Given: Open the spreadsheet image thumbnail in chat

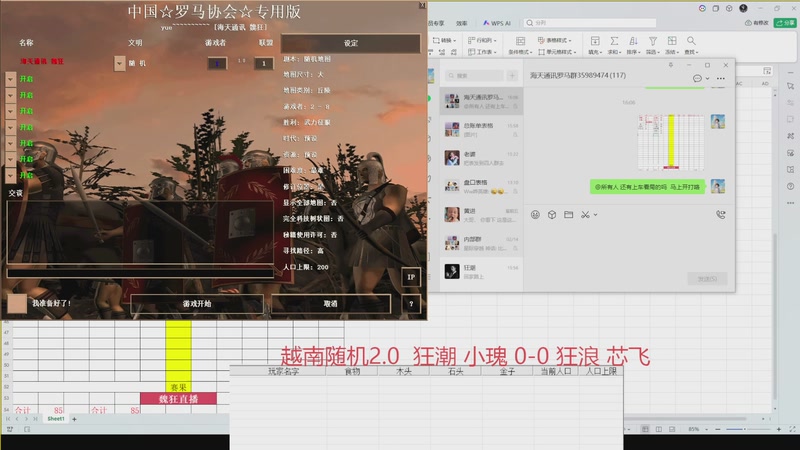Looking at the screenshot, I should tap(671, 142).
